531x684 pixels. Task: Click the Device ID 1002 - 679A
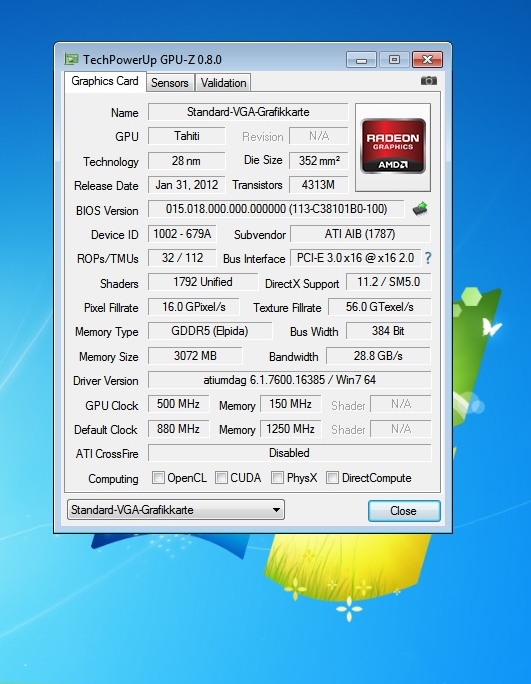tap(182, 234)
